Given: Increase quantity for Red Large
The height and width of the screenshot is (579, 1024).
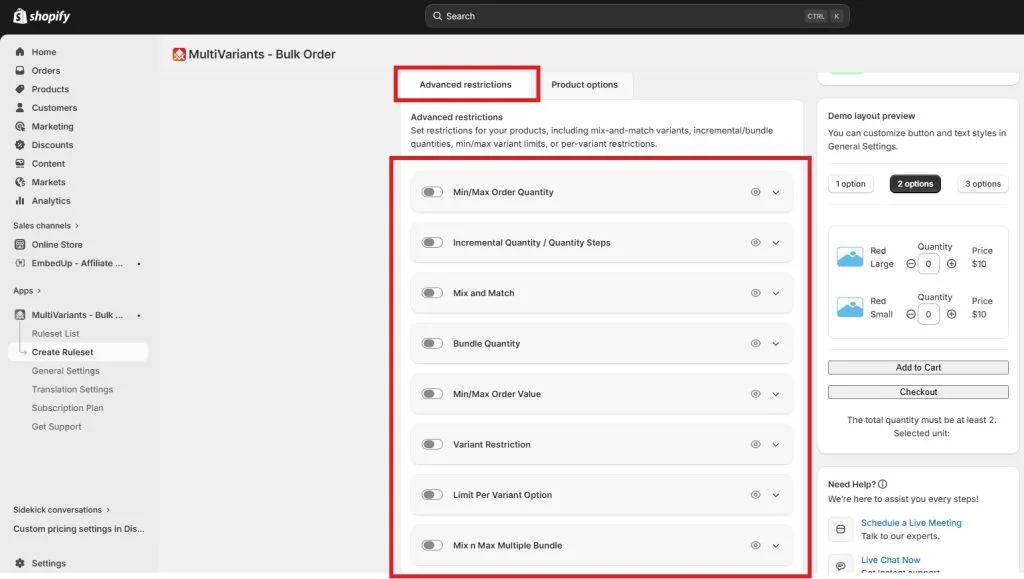Looking at the screenshot, I should click(x=952, y=264).
